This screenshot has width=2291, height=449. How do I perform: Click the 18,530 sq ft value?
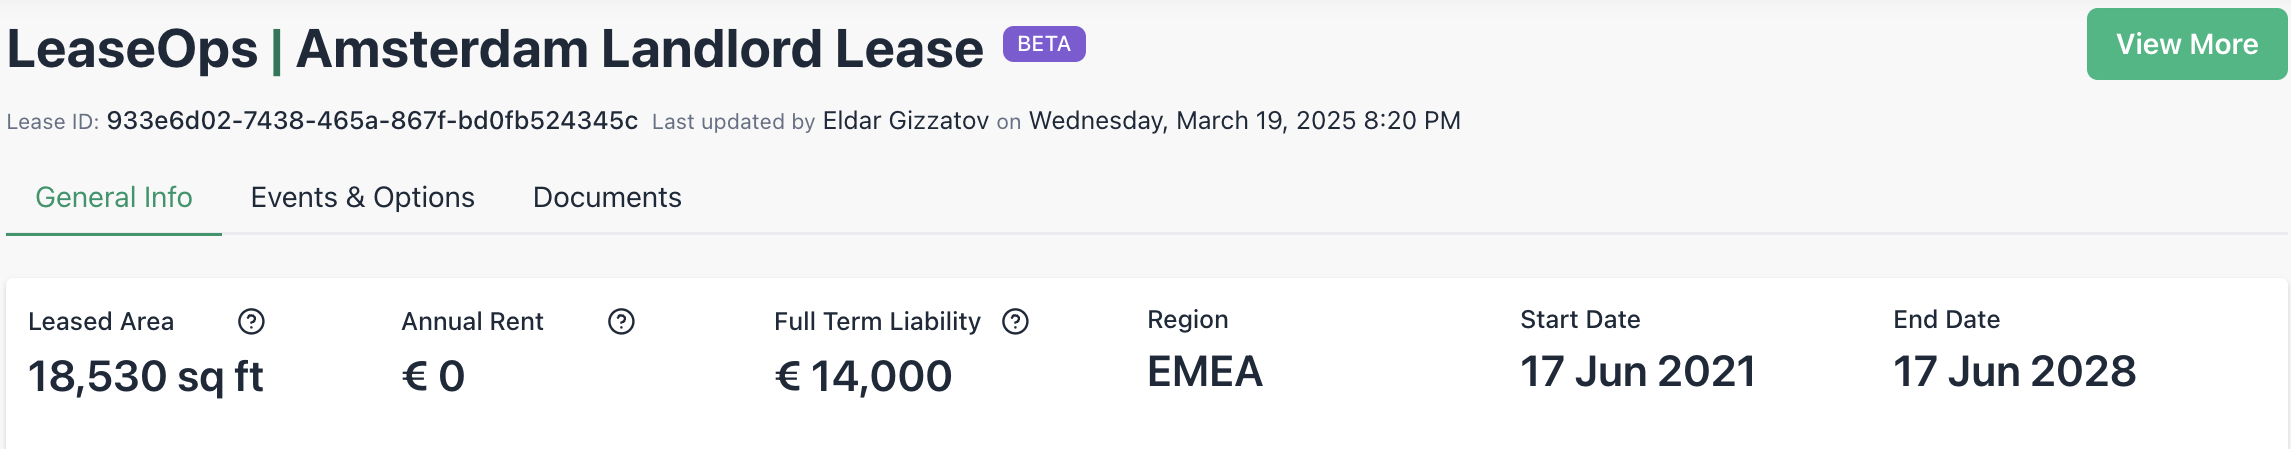(146, 376)
